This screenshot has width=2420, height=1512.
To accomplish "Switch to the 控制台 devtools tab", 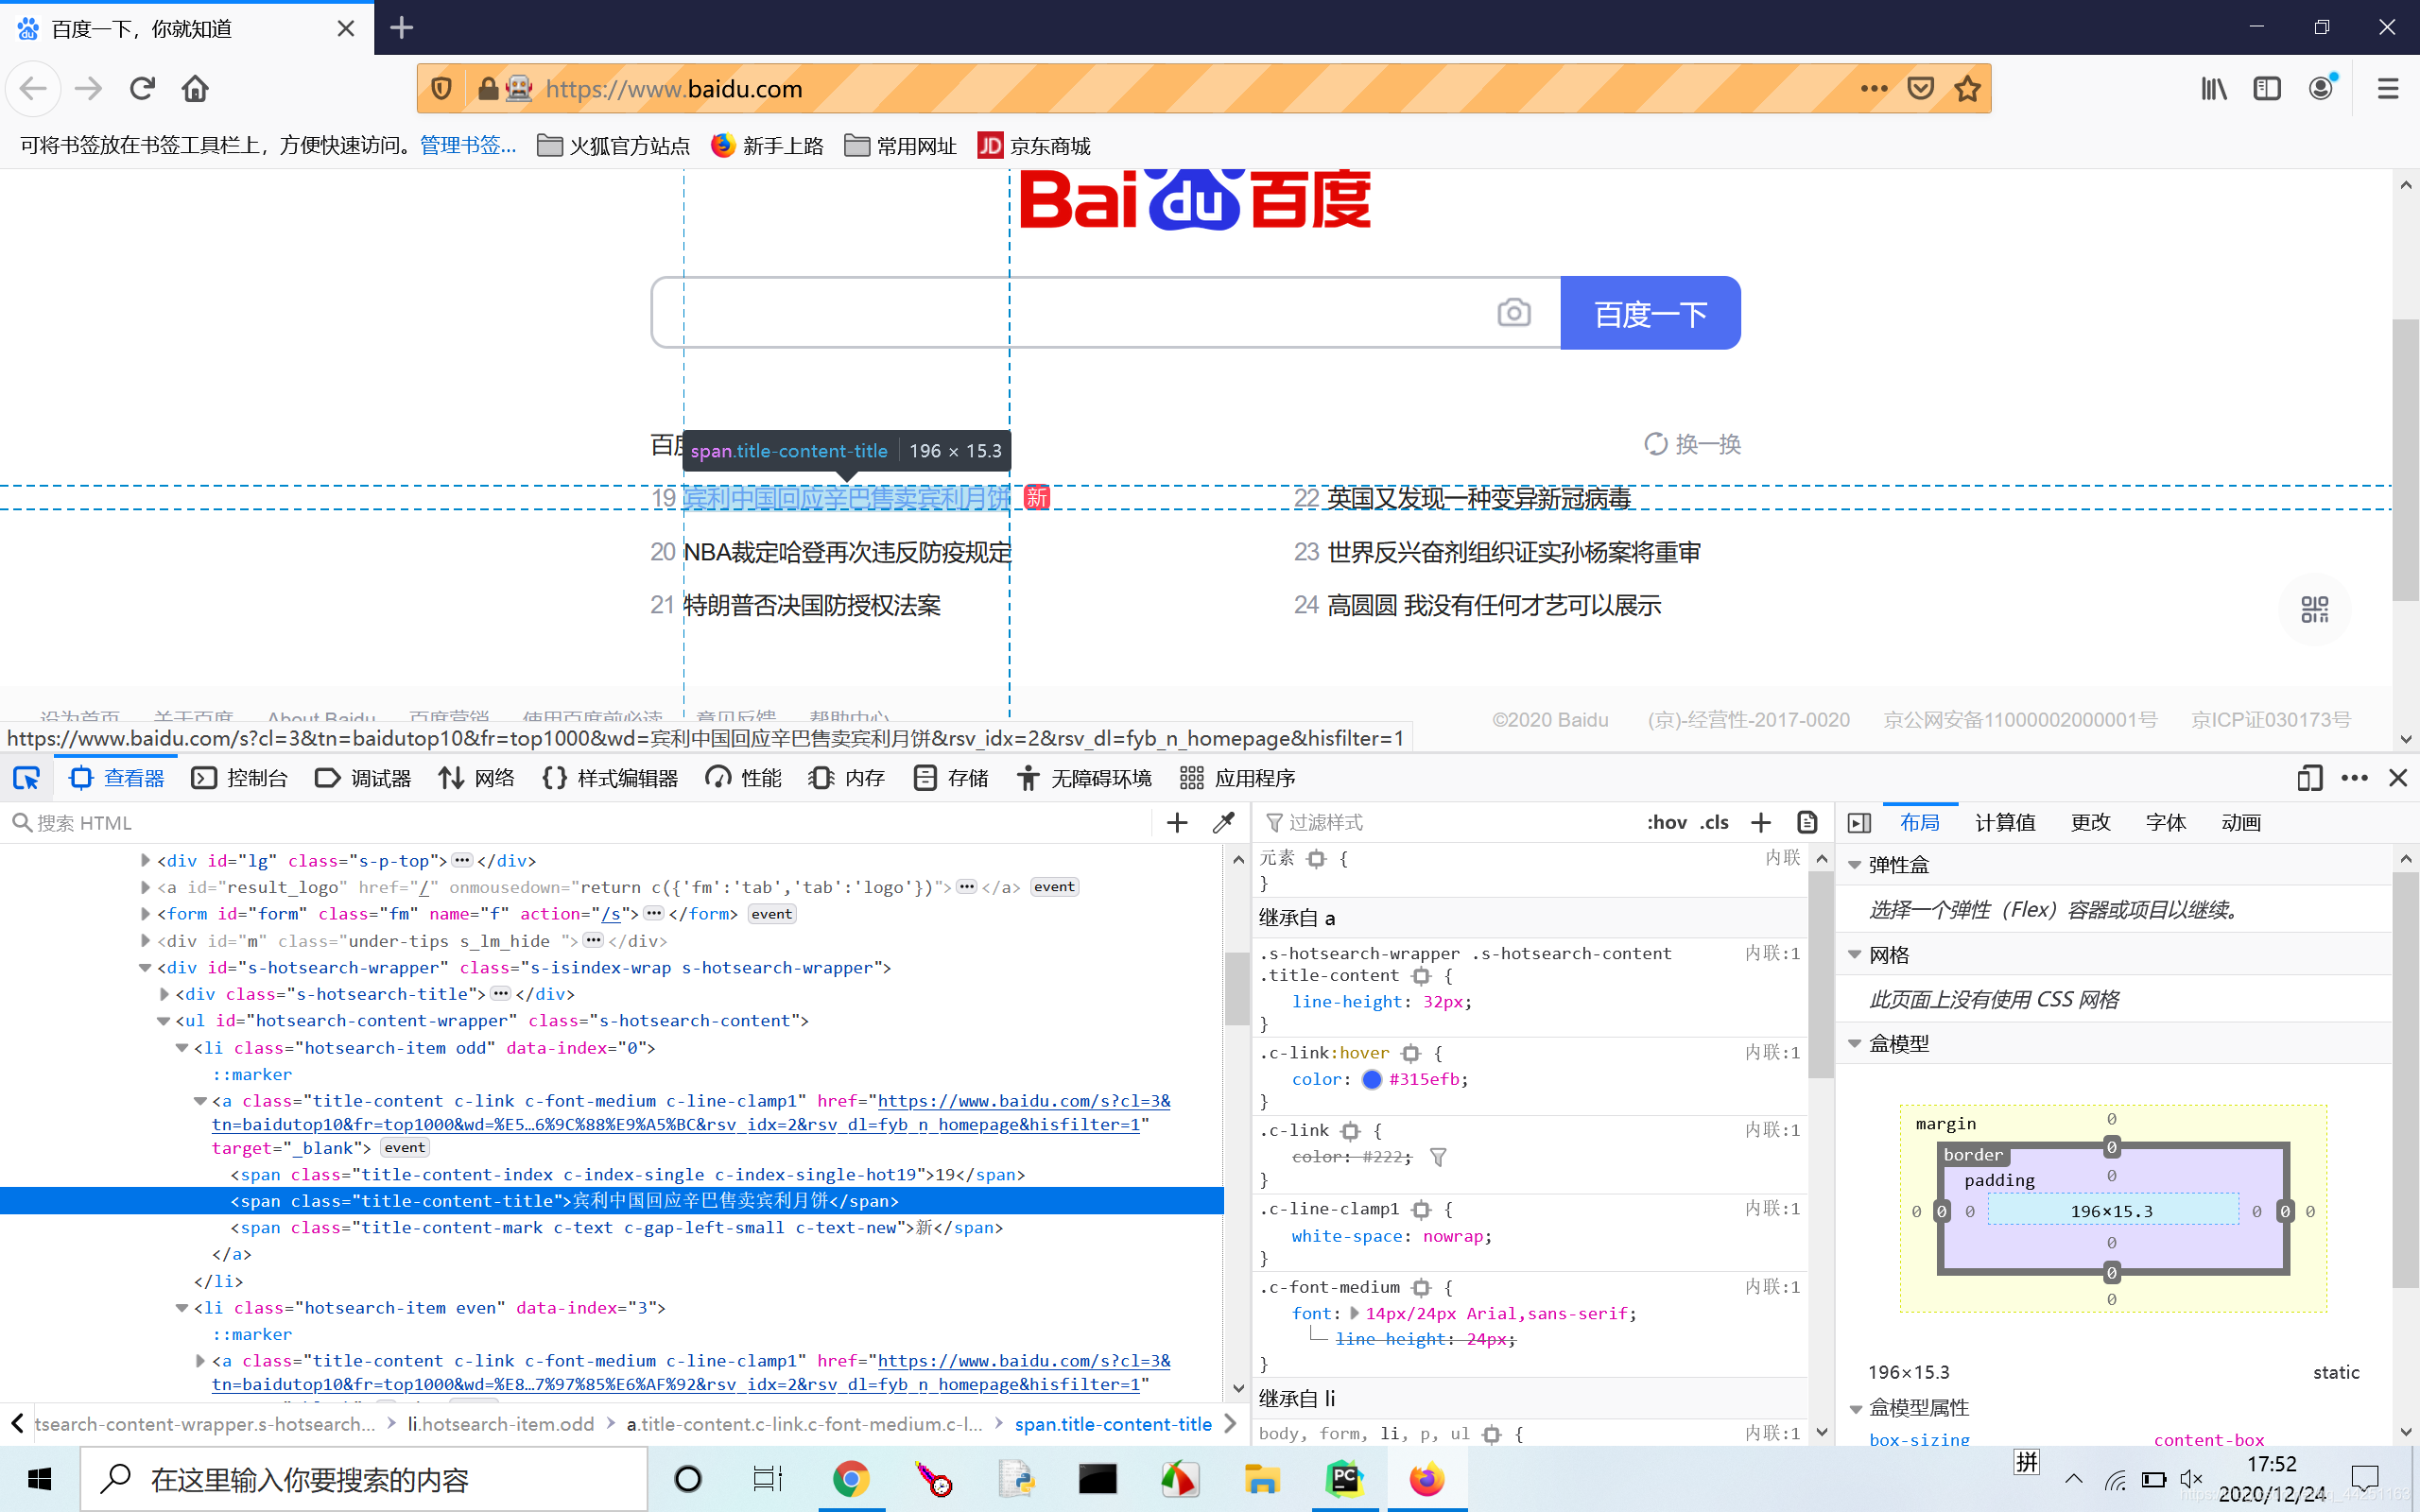I will [240, 778].
